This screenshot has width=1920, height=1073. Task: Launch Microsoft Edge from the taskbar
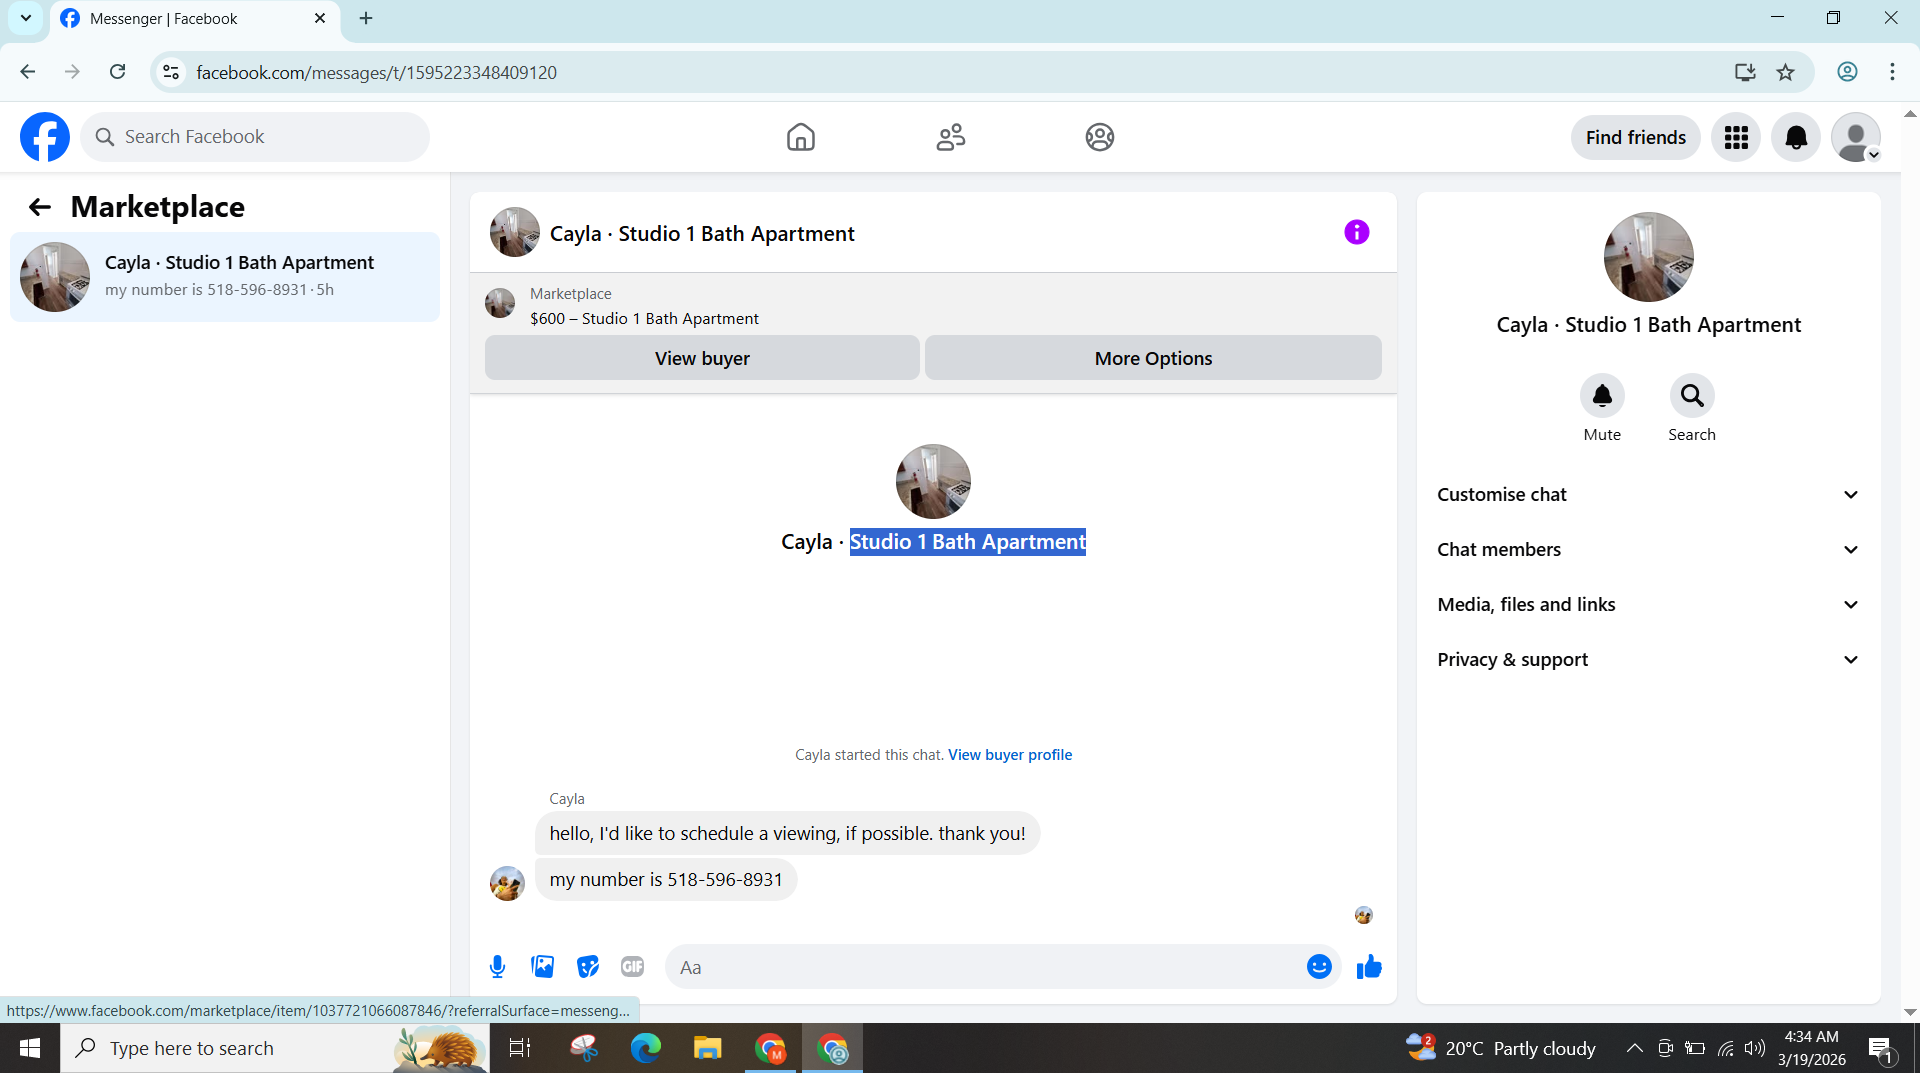coord(646,1048)
